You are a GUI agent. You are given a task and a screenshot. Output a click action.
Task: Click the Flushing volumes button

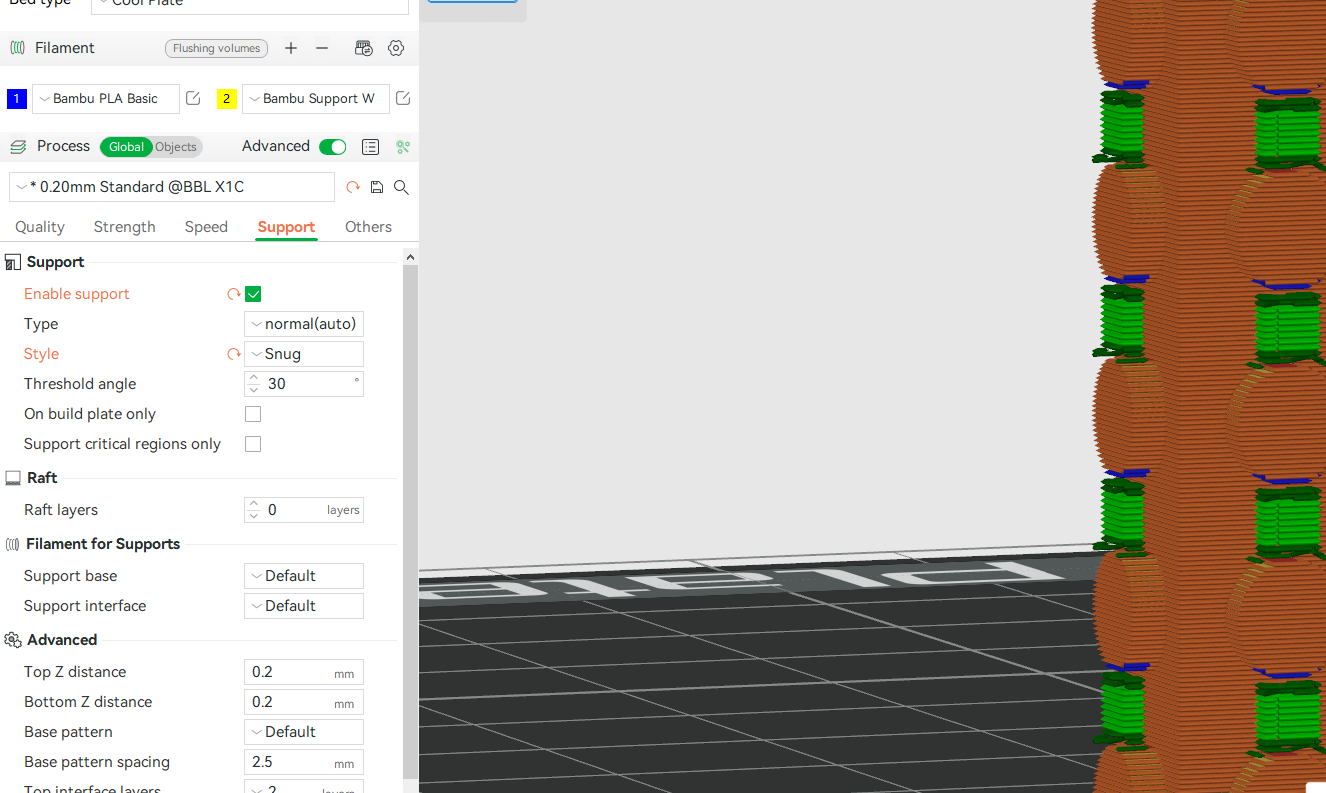(x=216, y=48)
